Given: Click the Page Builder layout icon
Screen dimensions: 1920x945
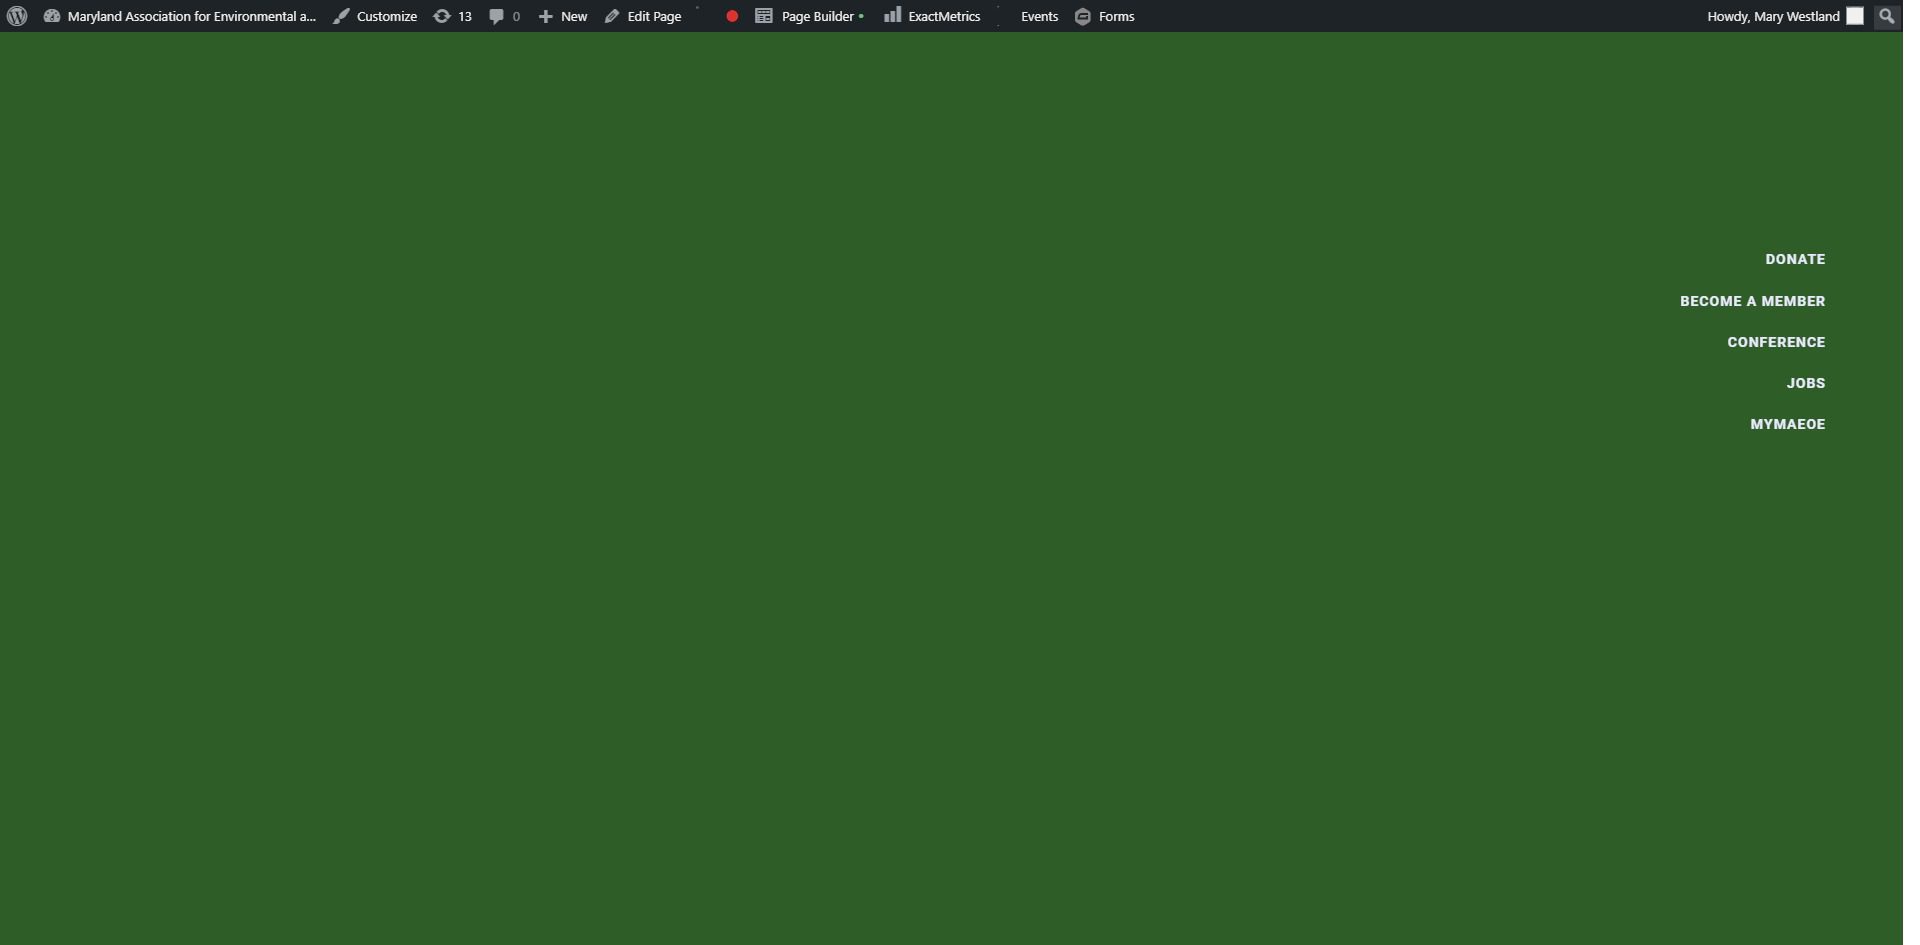Looking at the screenshot, I should click(x=764, y=16).
